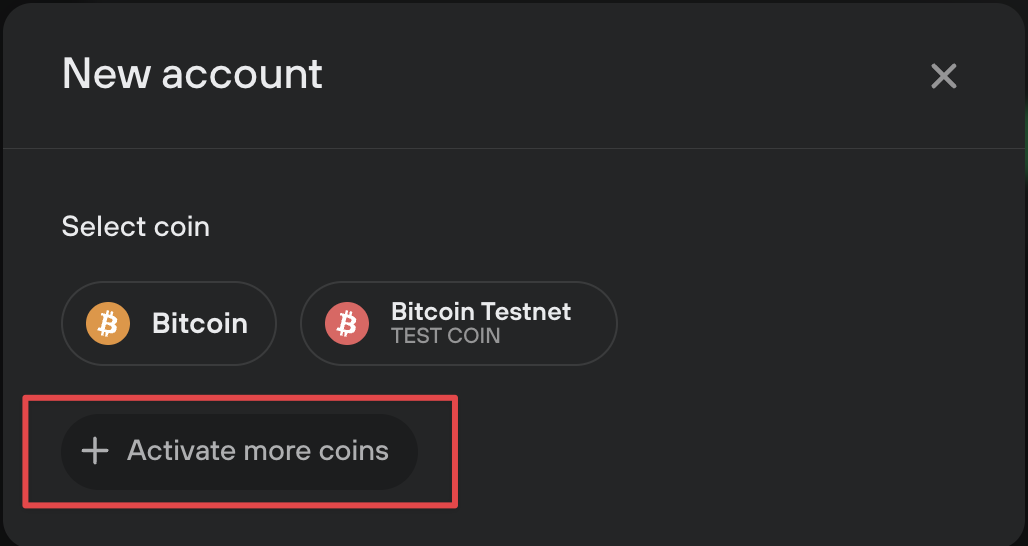The height and width of the screenshot is (546, 1028).
Task: Click right end of Activate more coins button
Action: (408, 452)
